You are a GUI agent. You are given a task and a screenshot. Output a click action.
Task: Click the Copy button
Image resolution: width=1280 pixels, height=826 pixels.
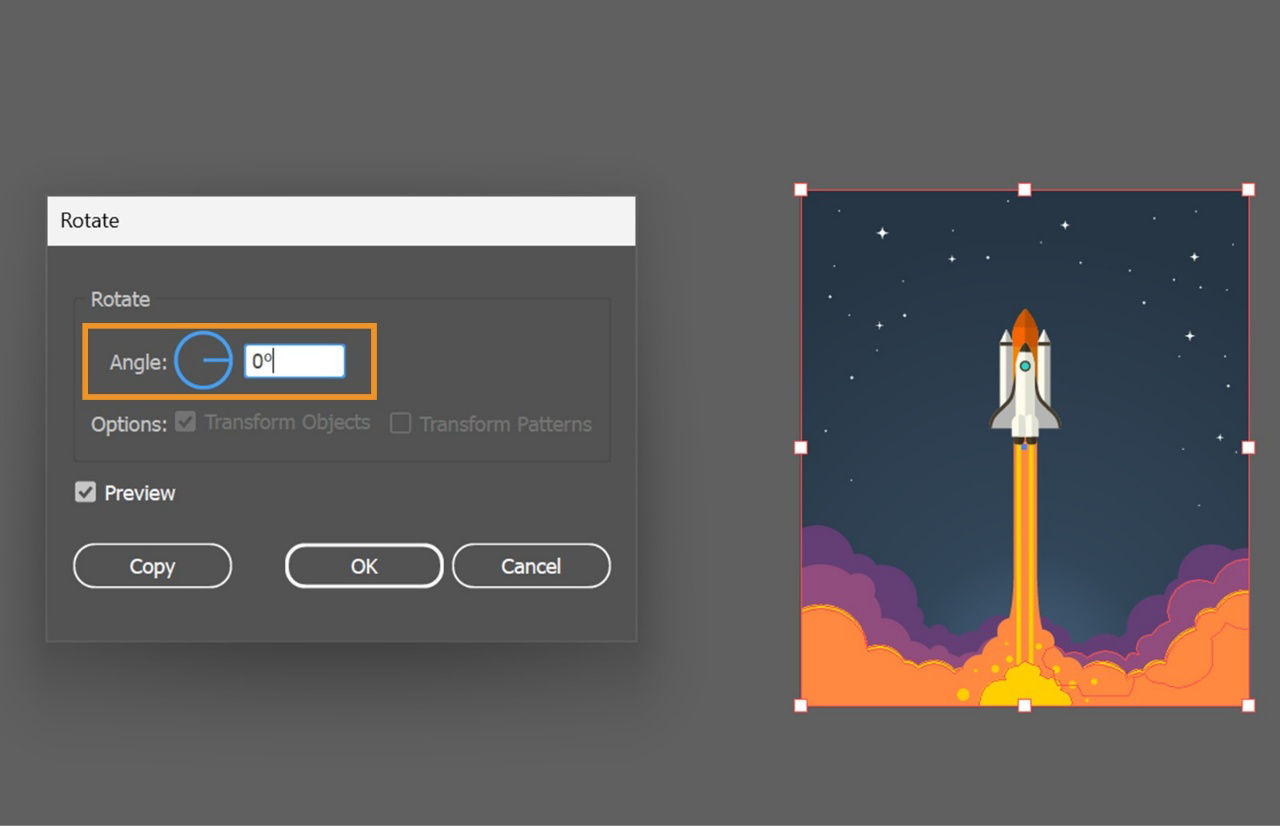tap(152, 565)
